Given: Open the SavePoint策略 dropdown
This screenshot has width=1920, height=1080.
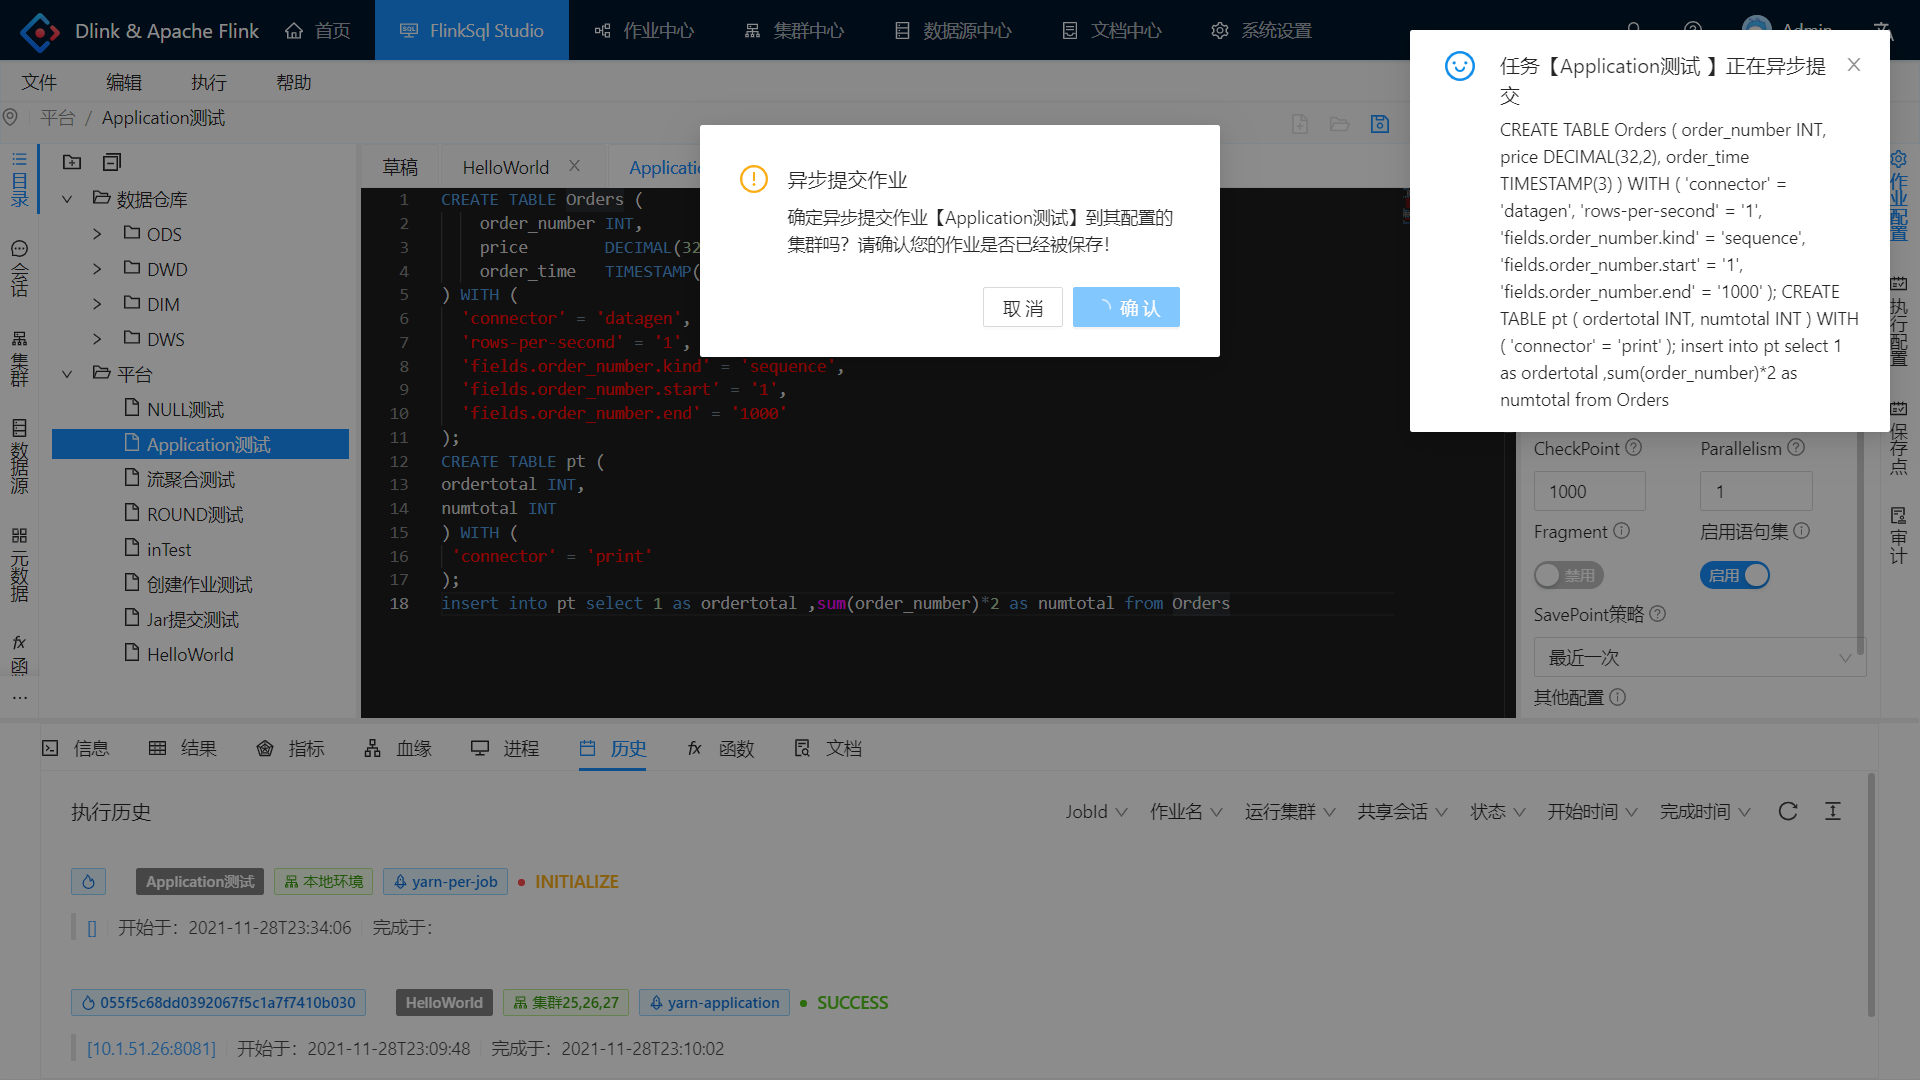Looking at the screenshot, I should pyautogui.click(x=1695, y=655).
